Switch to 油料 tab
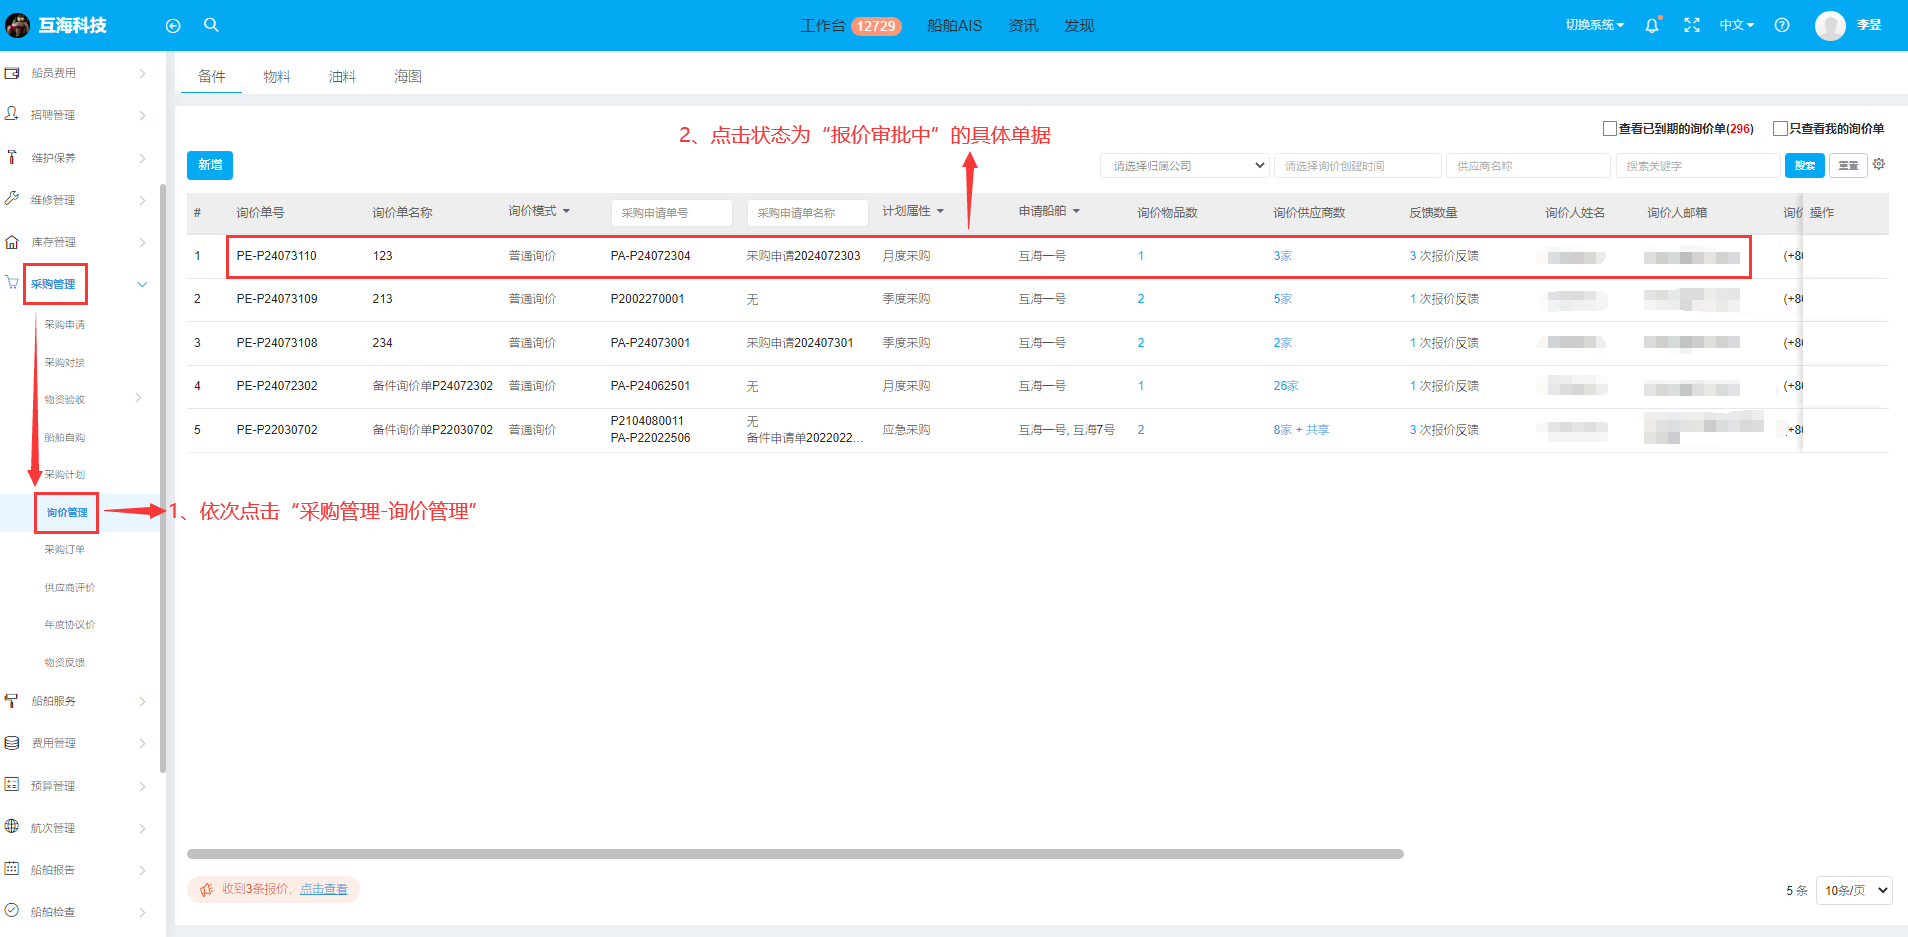 coord(342,76)
